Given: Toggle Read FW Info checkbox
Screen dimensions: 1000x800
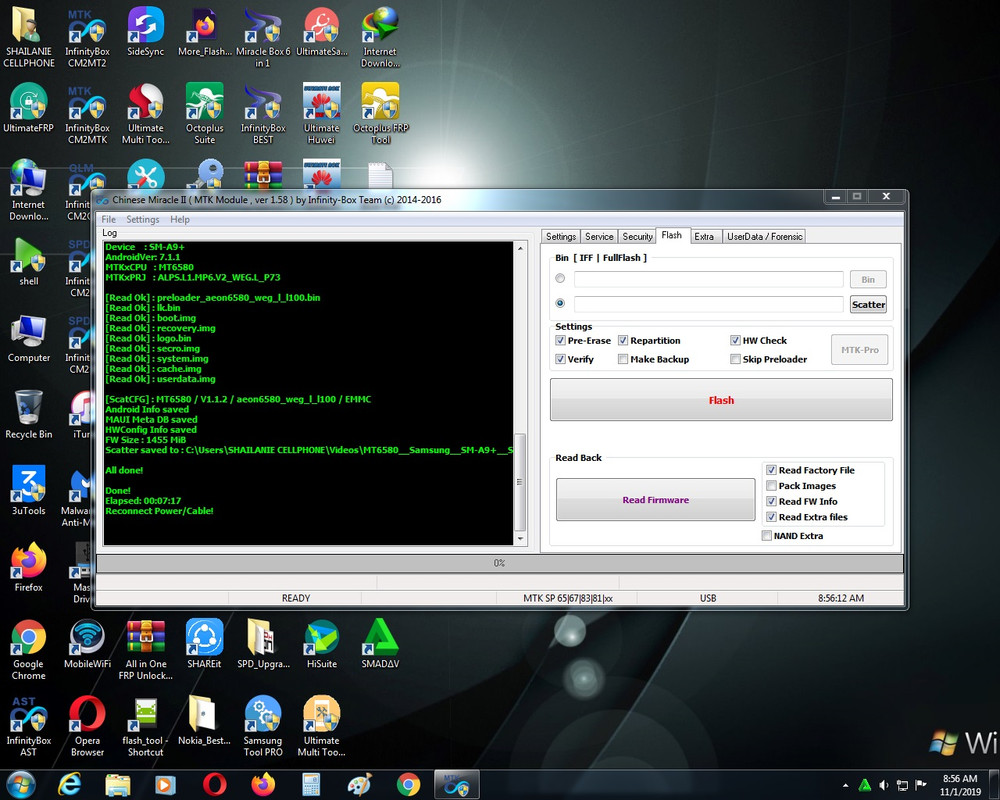Looking at the screenshot, I should (x=771, y=501).
